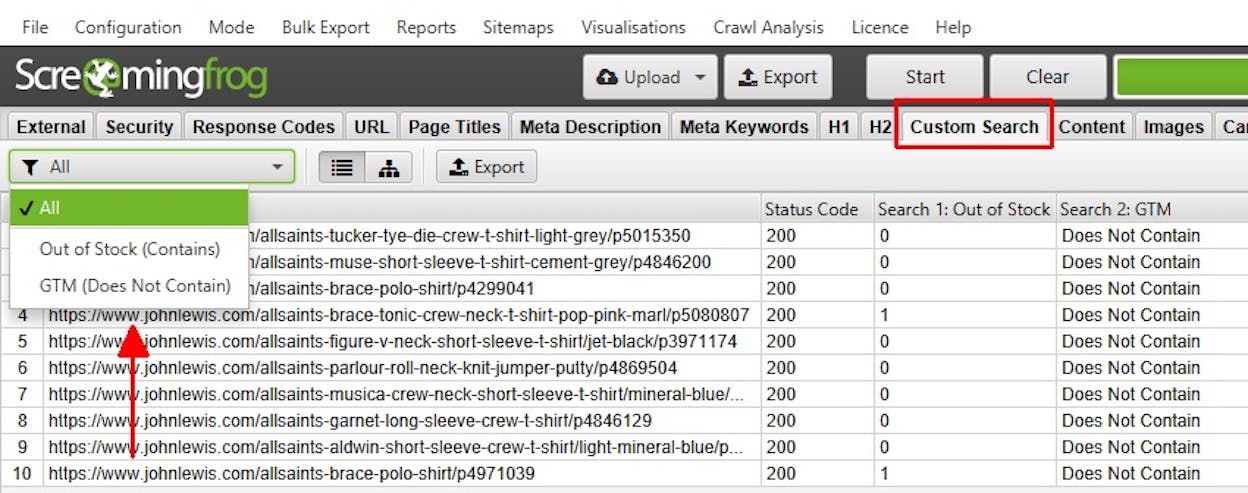Switch to the Content tab
1248x493 pixels.
pos(1092,127)
